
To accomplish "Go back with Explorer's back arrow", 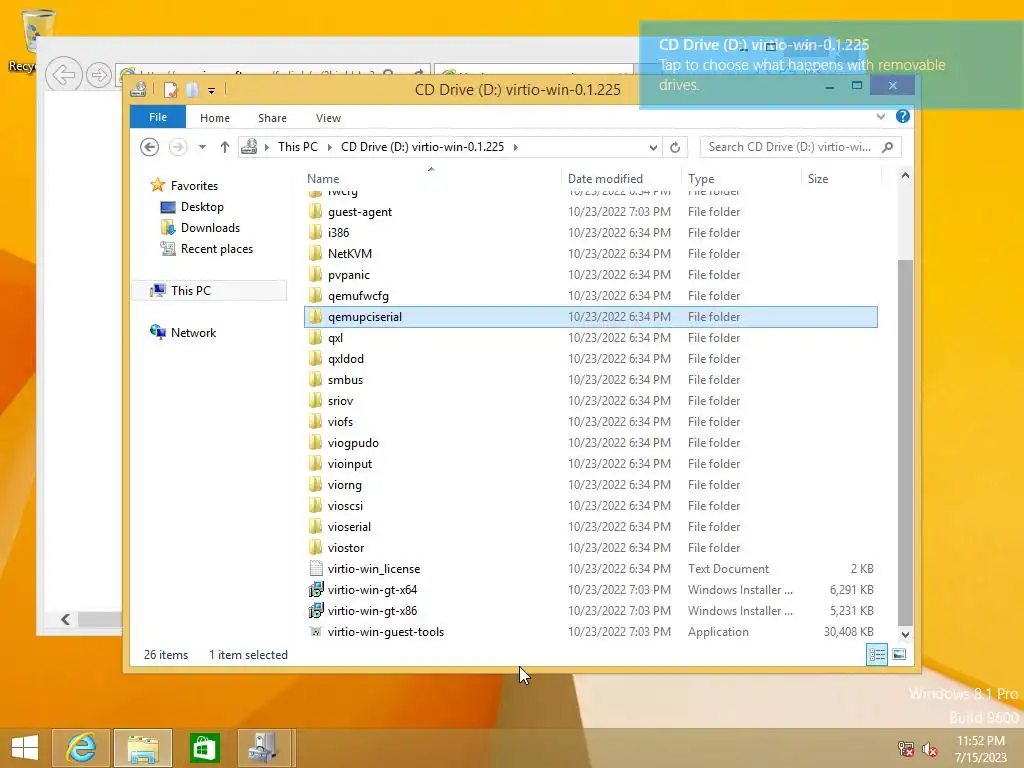I will coord(150,147).
